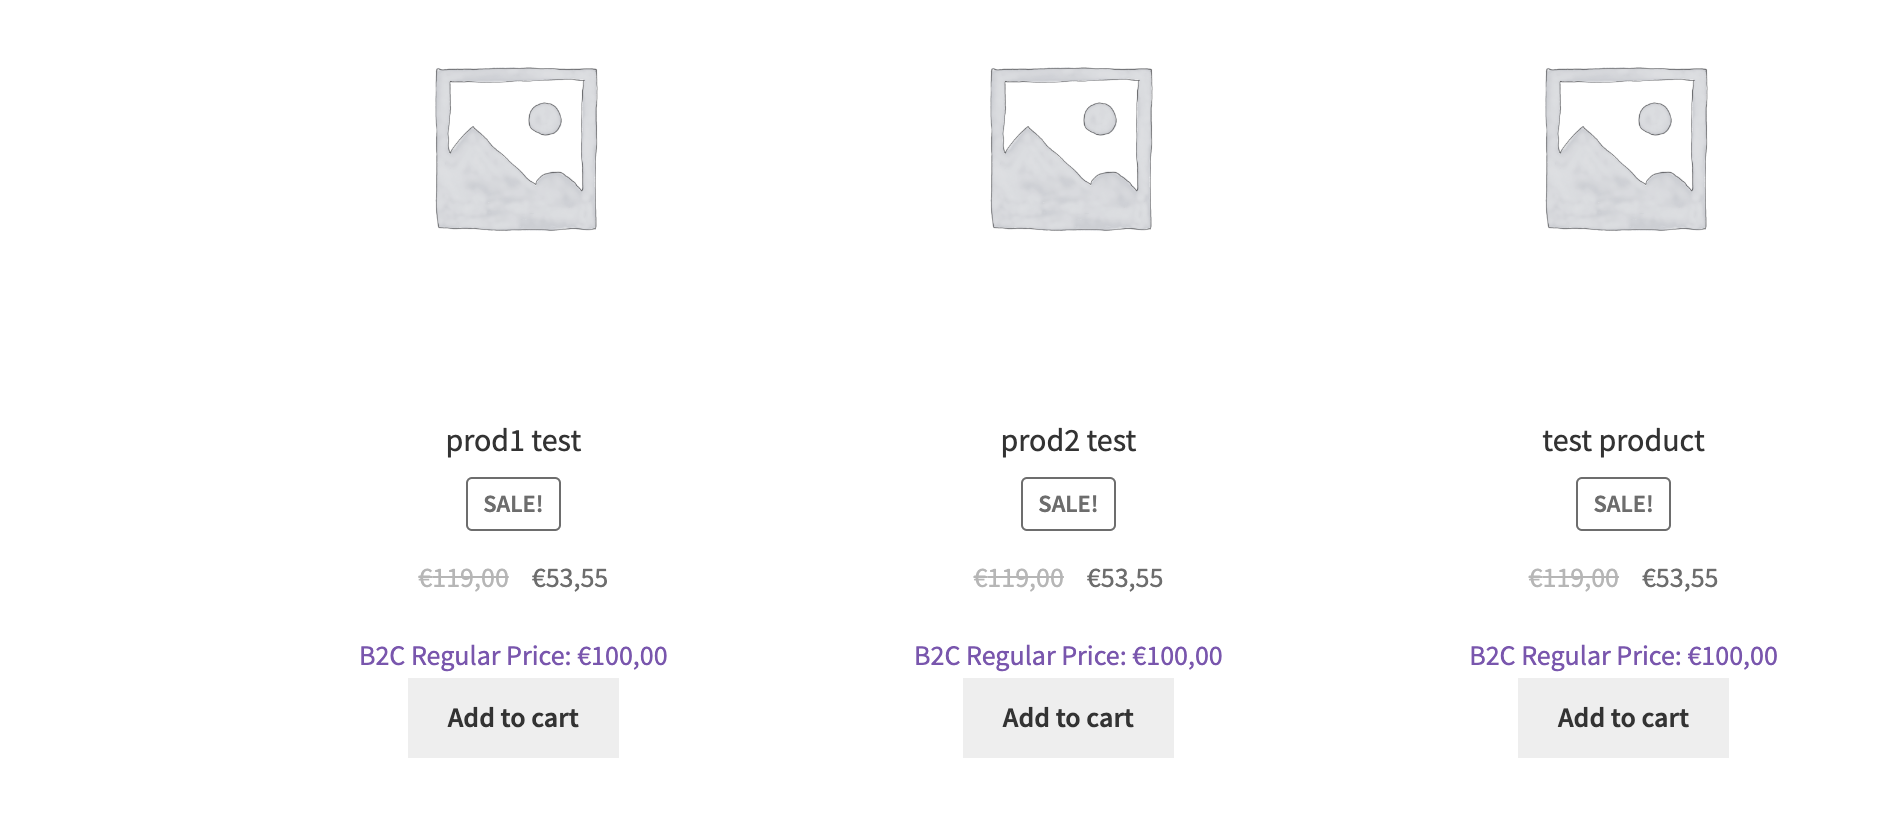Click B2C Regular Price under test product
Viewport: 1894px width, 826px height.
point(1623,656)
